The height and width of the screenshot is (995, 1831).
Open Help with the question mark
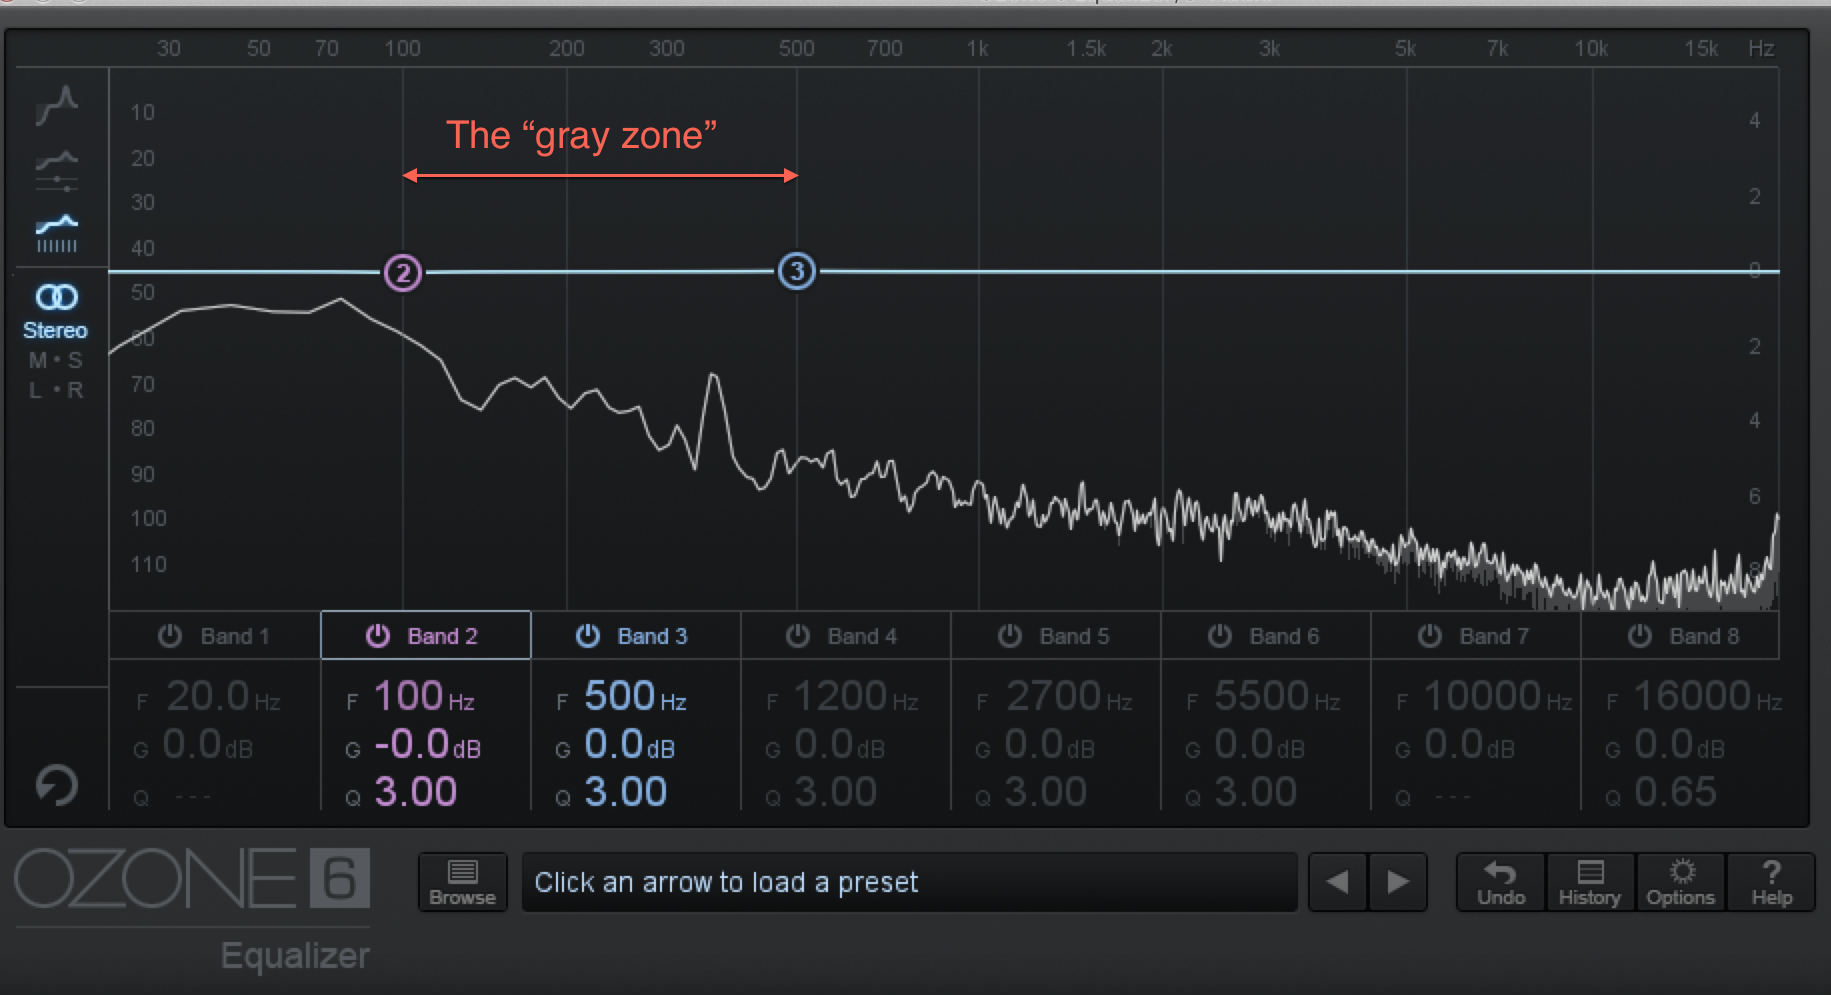(x=1771, y=882)
